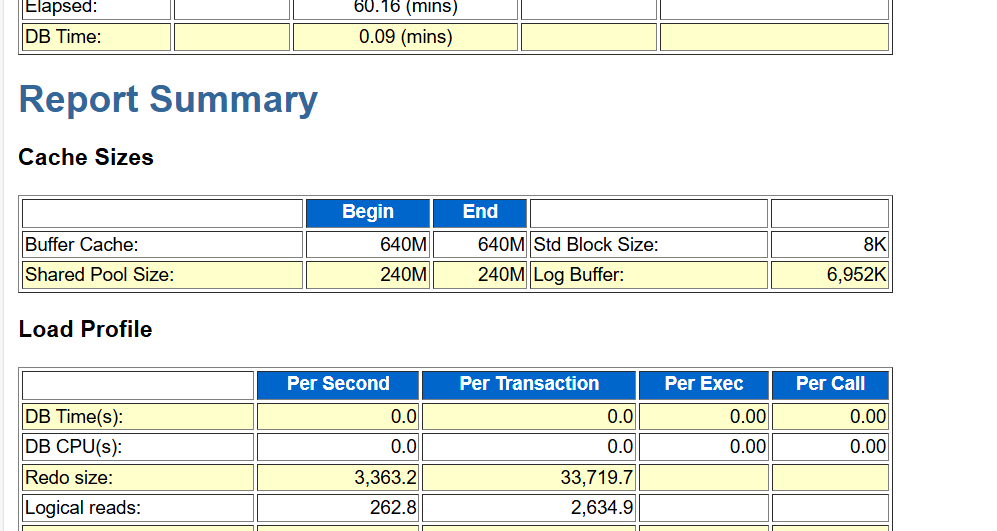Click the 6,952K log buffer value
Viewport: 997px width, 531px height.
(x=856, y=275)
